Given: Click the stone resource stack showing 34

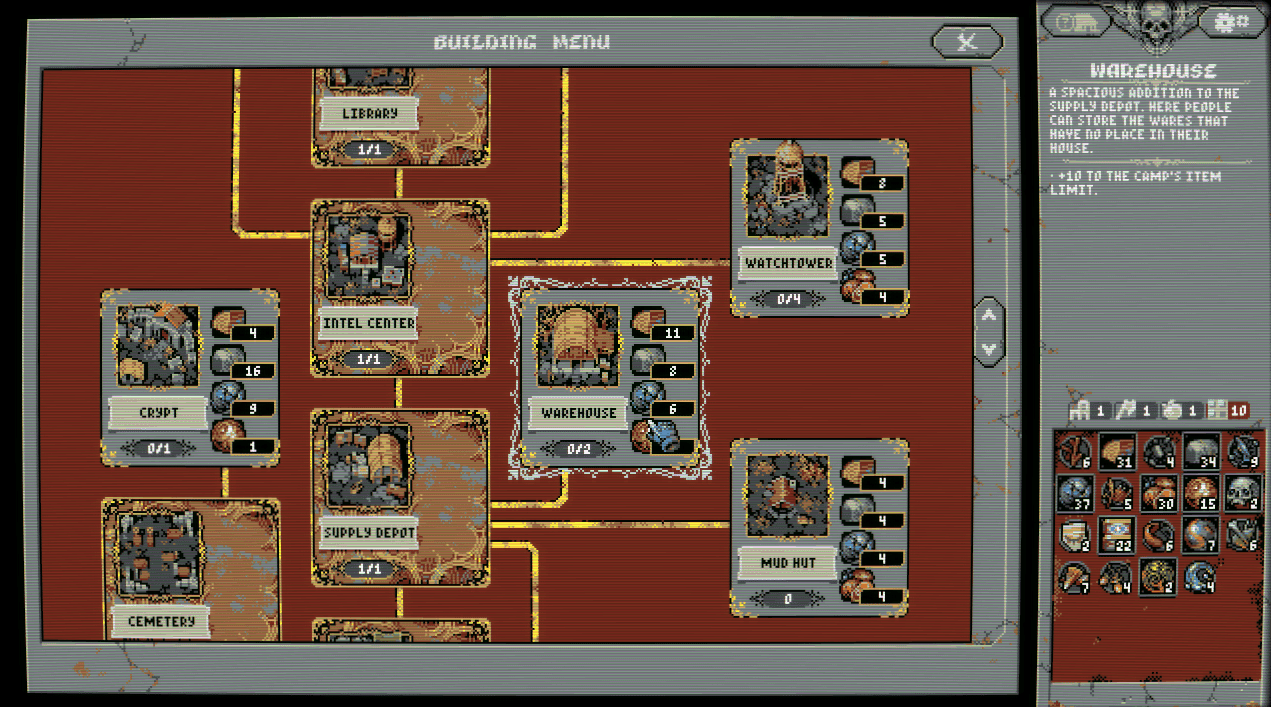Looking at the screenshot, I should (x=1200, y=451).
